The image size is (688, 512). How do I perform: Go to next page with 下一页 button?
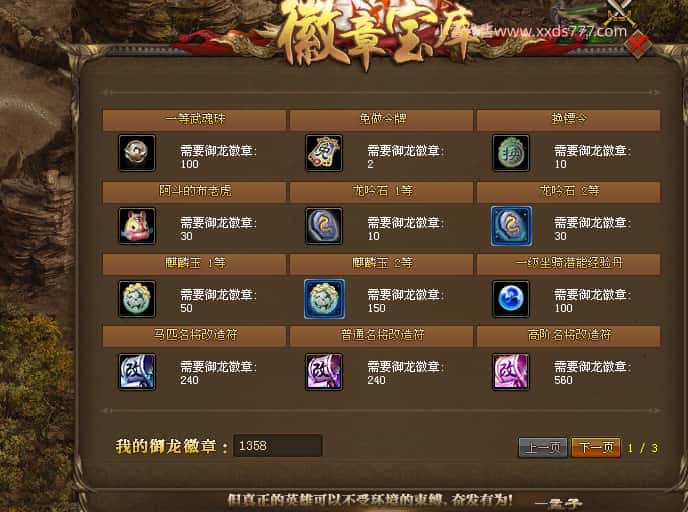point(596,448)
